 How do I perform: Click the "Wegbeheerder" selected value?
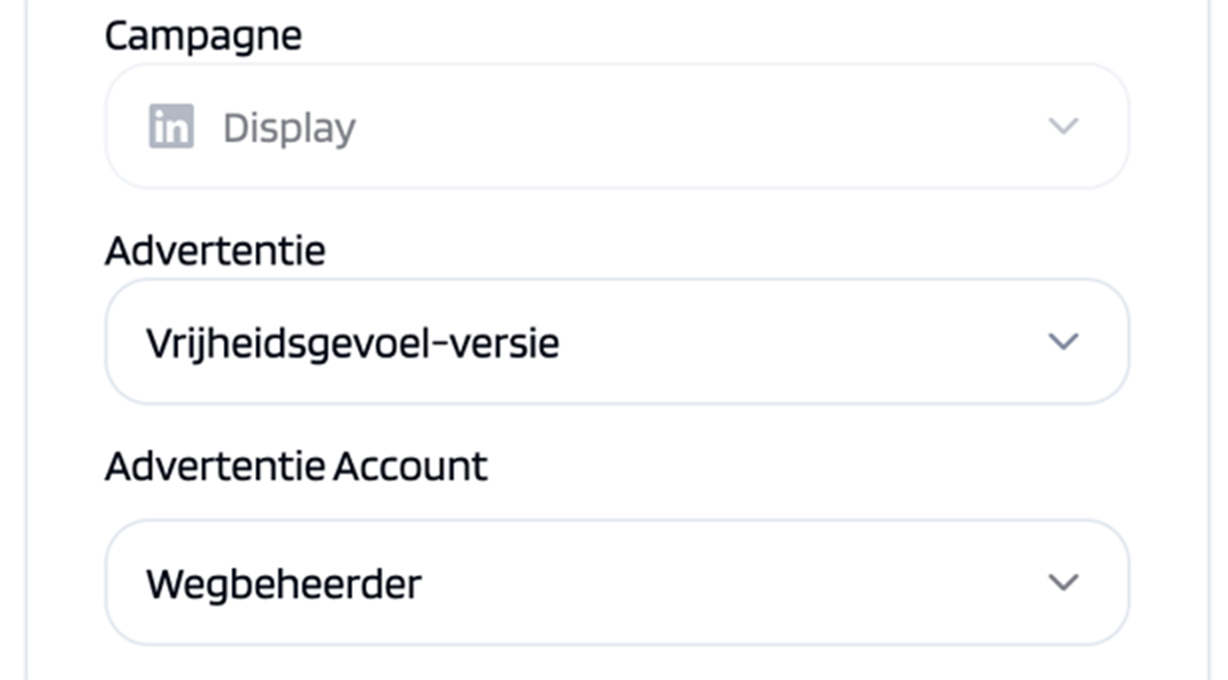(x=284, y=583)
